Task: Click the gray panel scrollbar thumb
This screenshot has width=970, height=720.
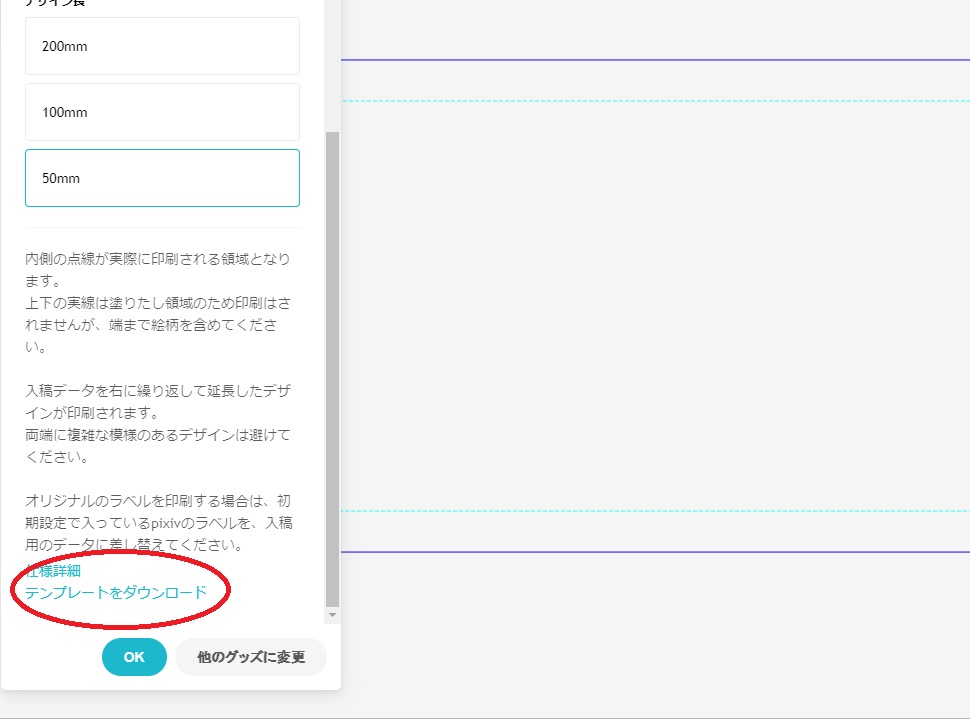Action: pyautogui.click(x=333, y=370)
